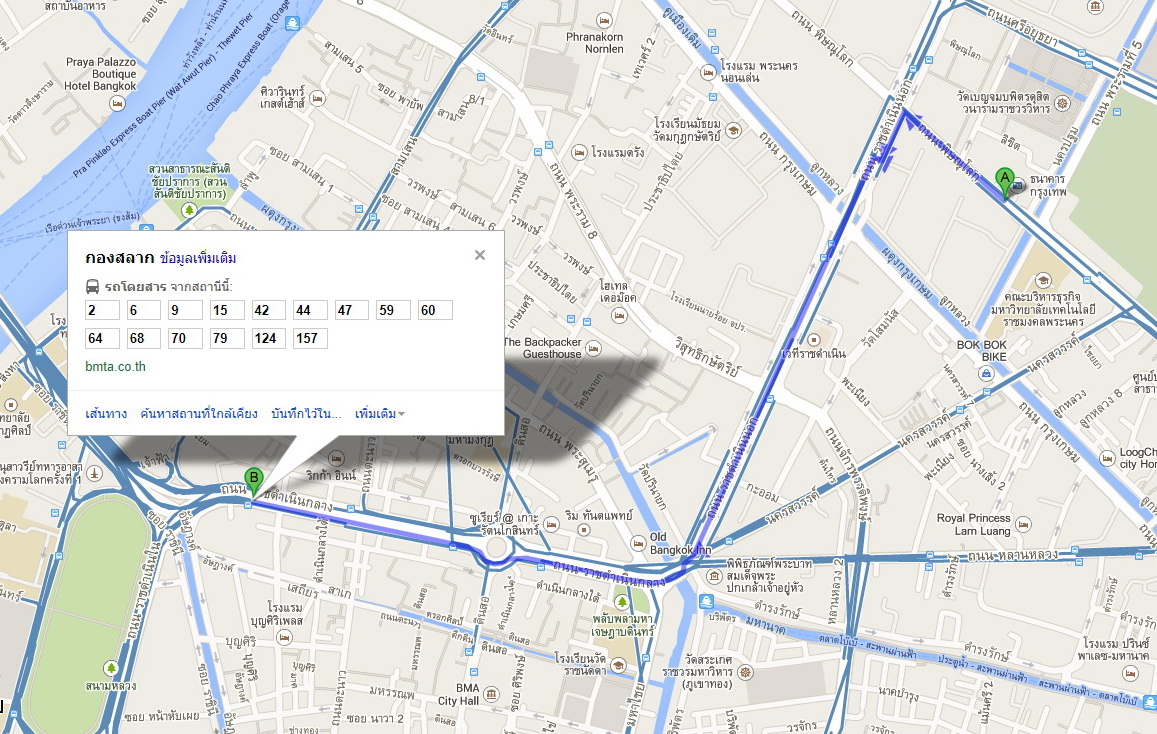The image size is (1157, 734).
Task: Click the BOK BOK BIKE icon
Action: click(987, 374)
